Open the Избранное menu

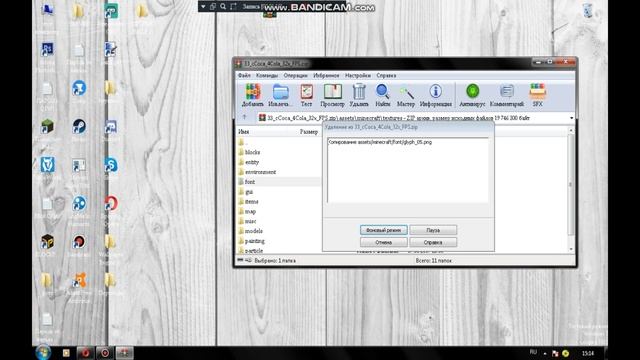point(326,76)
